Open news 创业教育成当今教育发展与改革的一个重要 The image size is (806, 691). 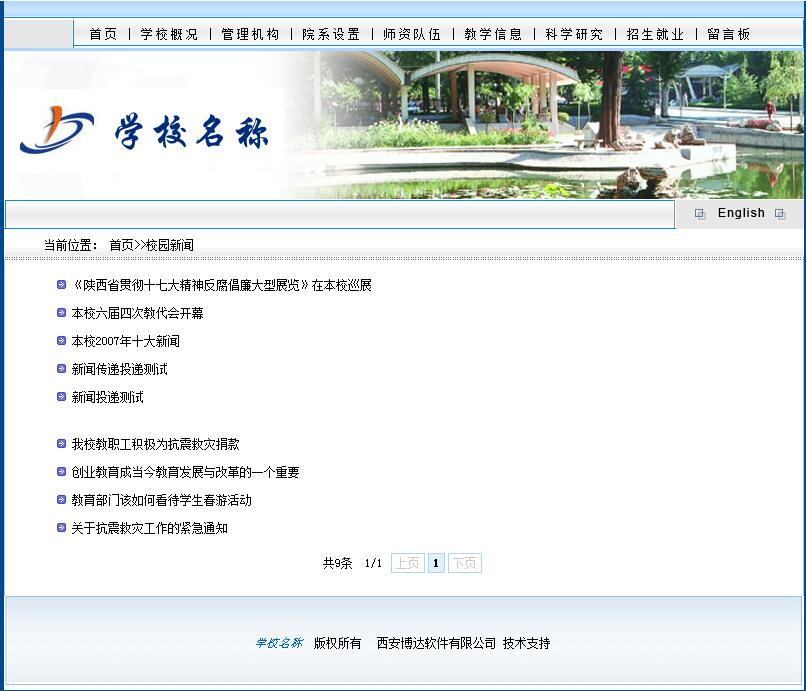(x=185, y=472)
